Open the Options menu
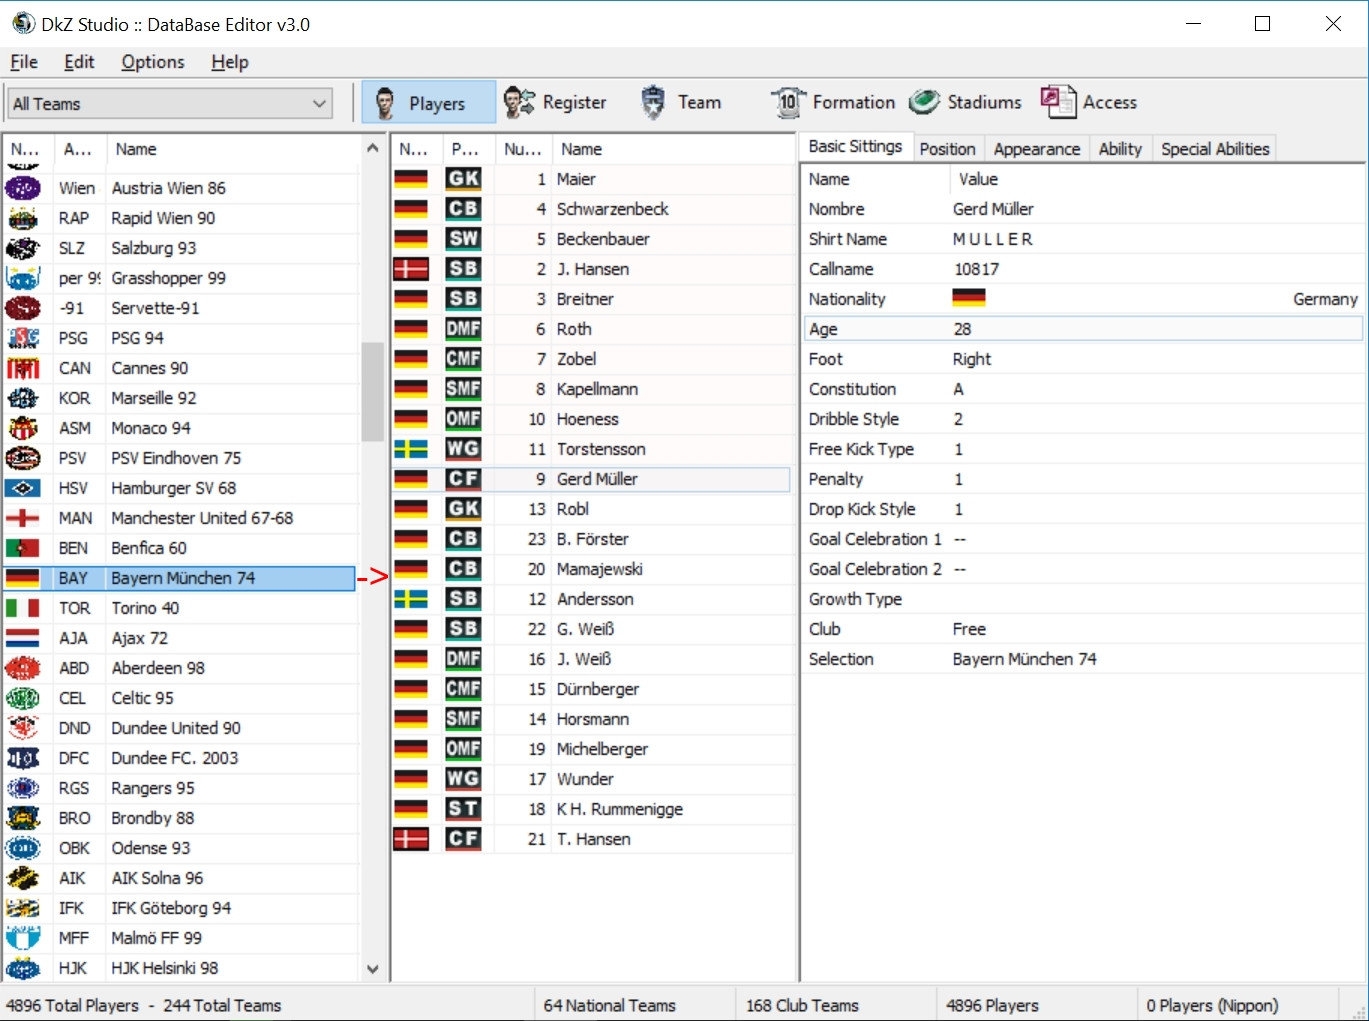 (x=153, y=62)
